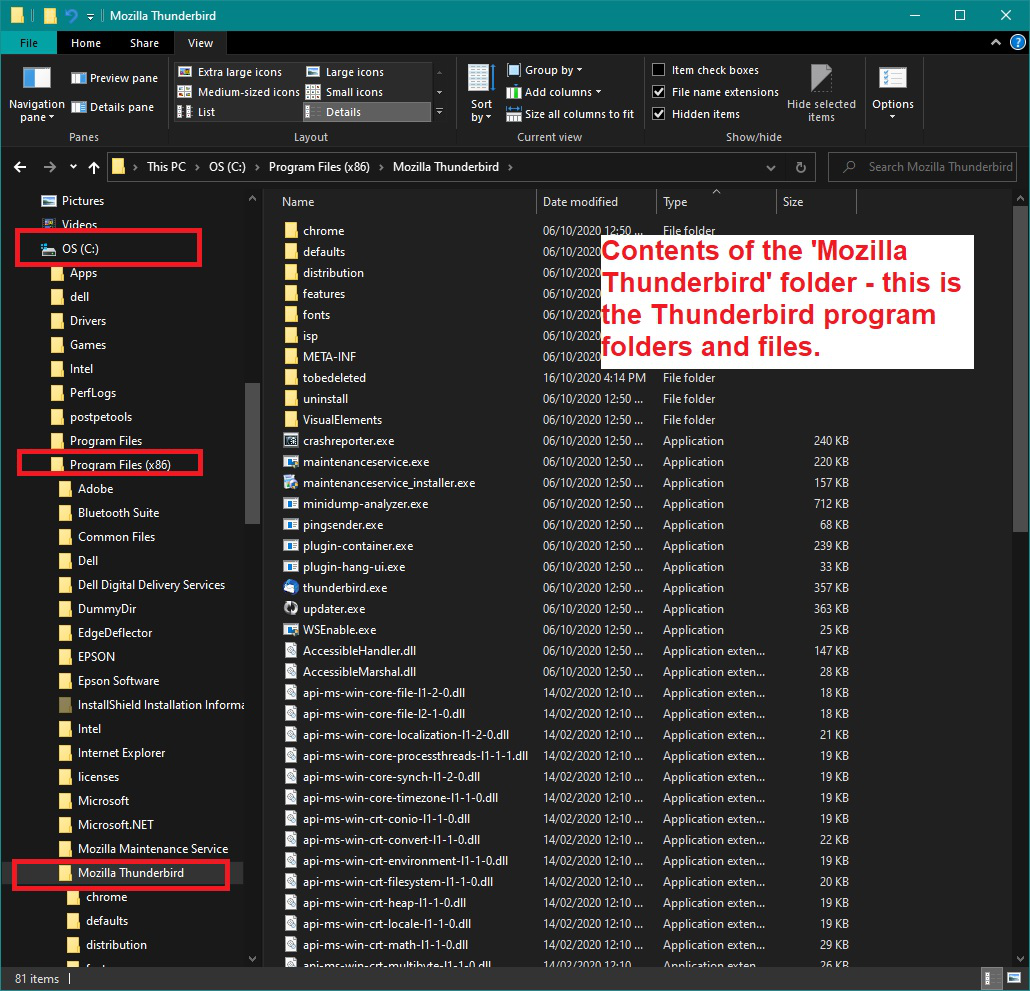Click the thunderbird.exe application icon
This screenshot has height=991, width=1030.
291,588
